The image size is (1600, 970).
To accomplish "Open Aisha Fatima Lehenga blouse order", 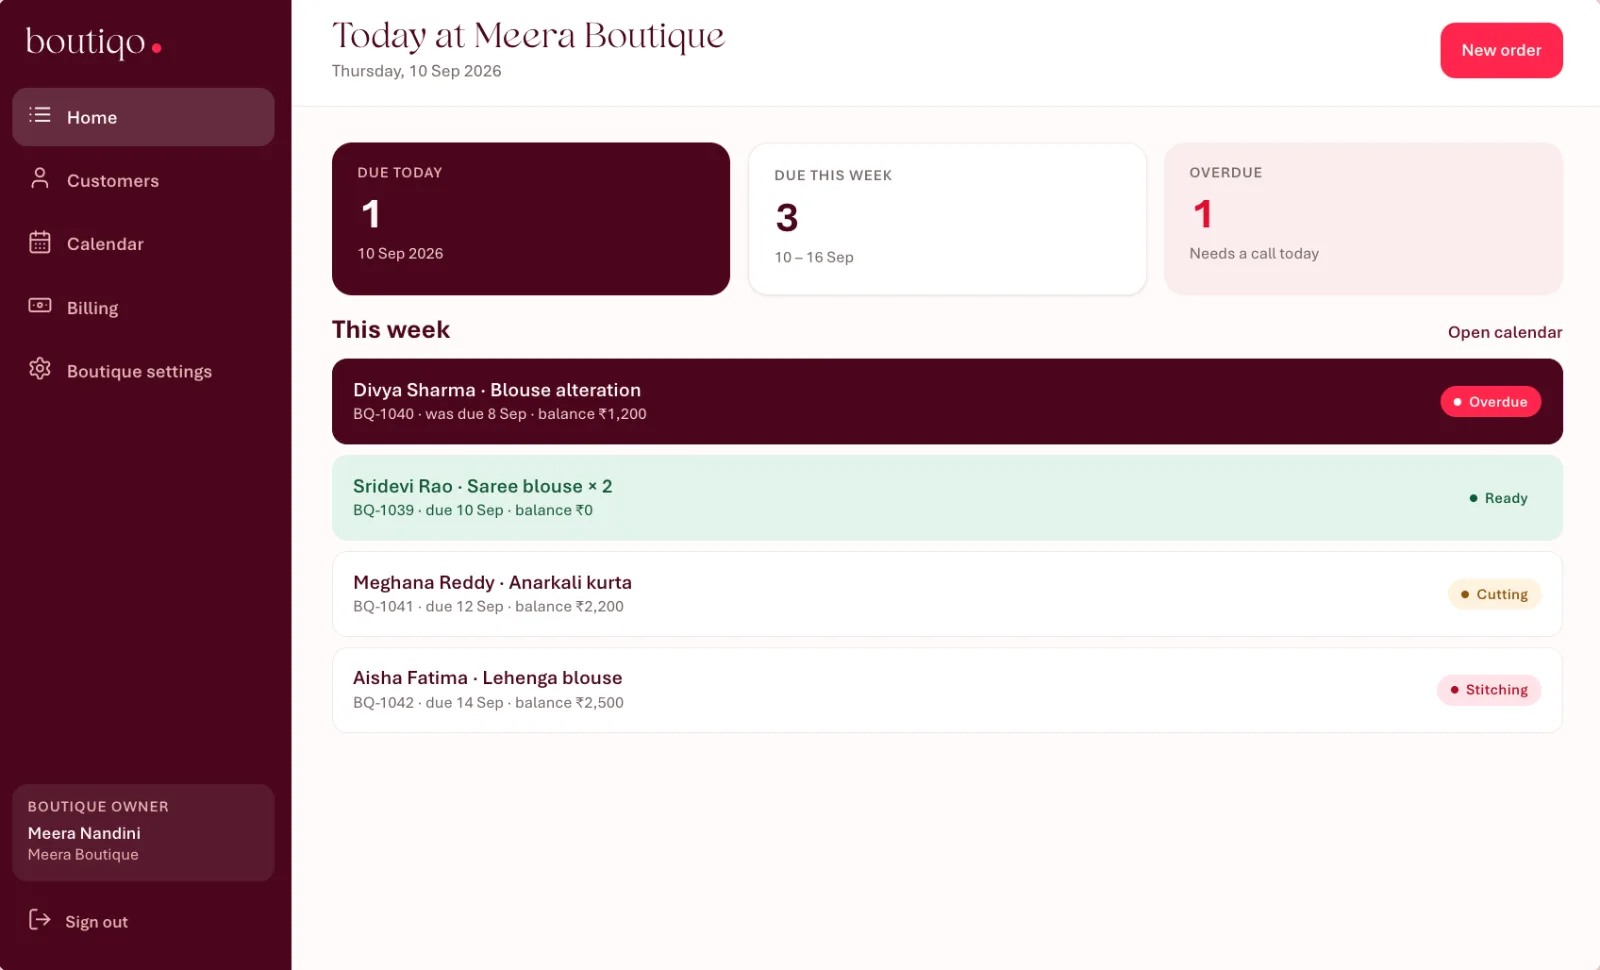I will coord(947,690).
